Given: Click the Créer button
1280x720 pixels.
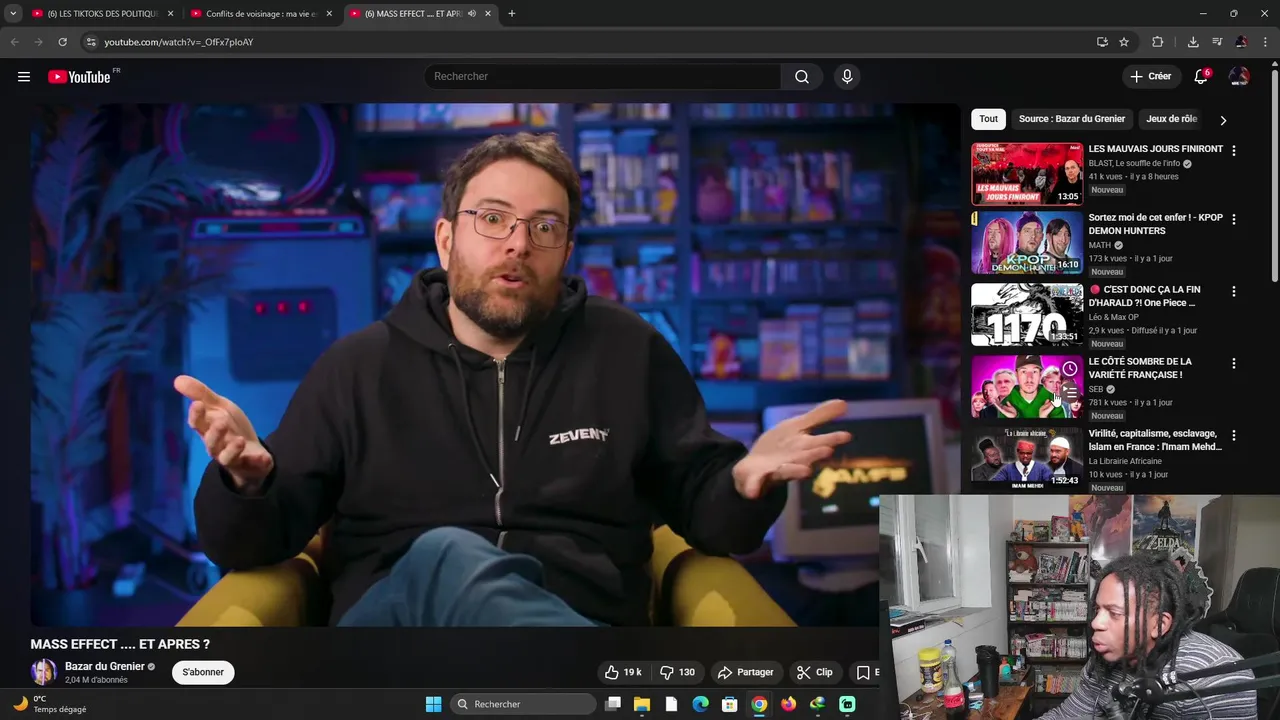Looking at the screenshot, I should [x=1150, y=77].
